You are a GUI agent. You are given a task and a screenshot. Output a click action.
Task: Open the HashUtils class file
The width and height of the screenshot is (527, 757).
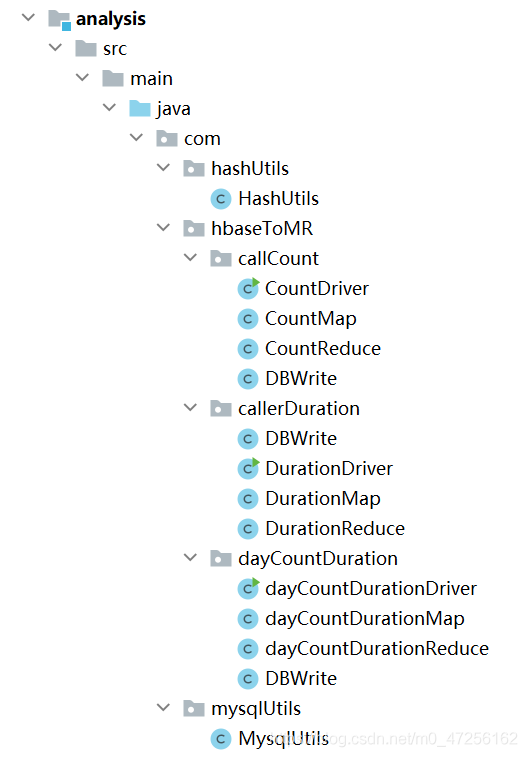[278, 198]
